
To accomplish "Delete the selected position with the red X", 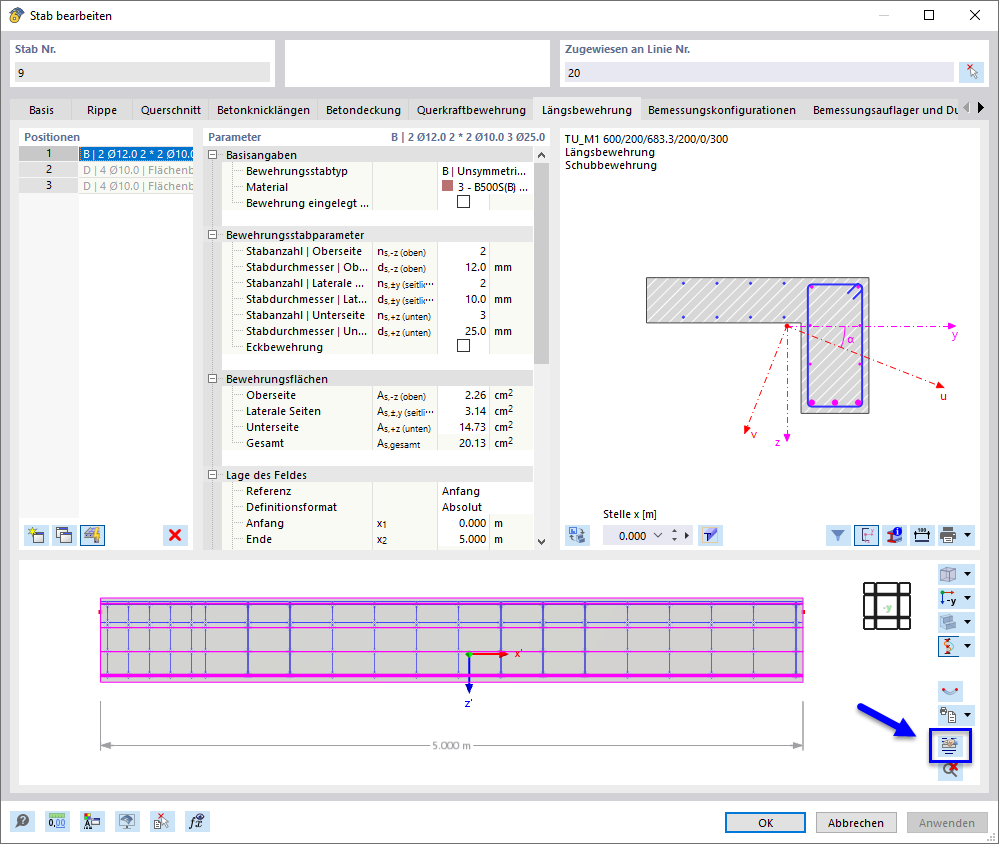I will (175, 535).
